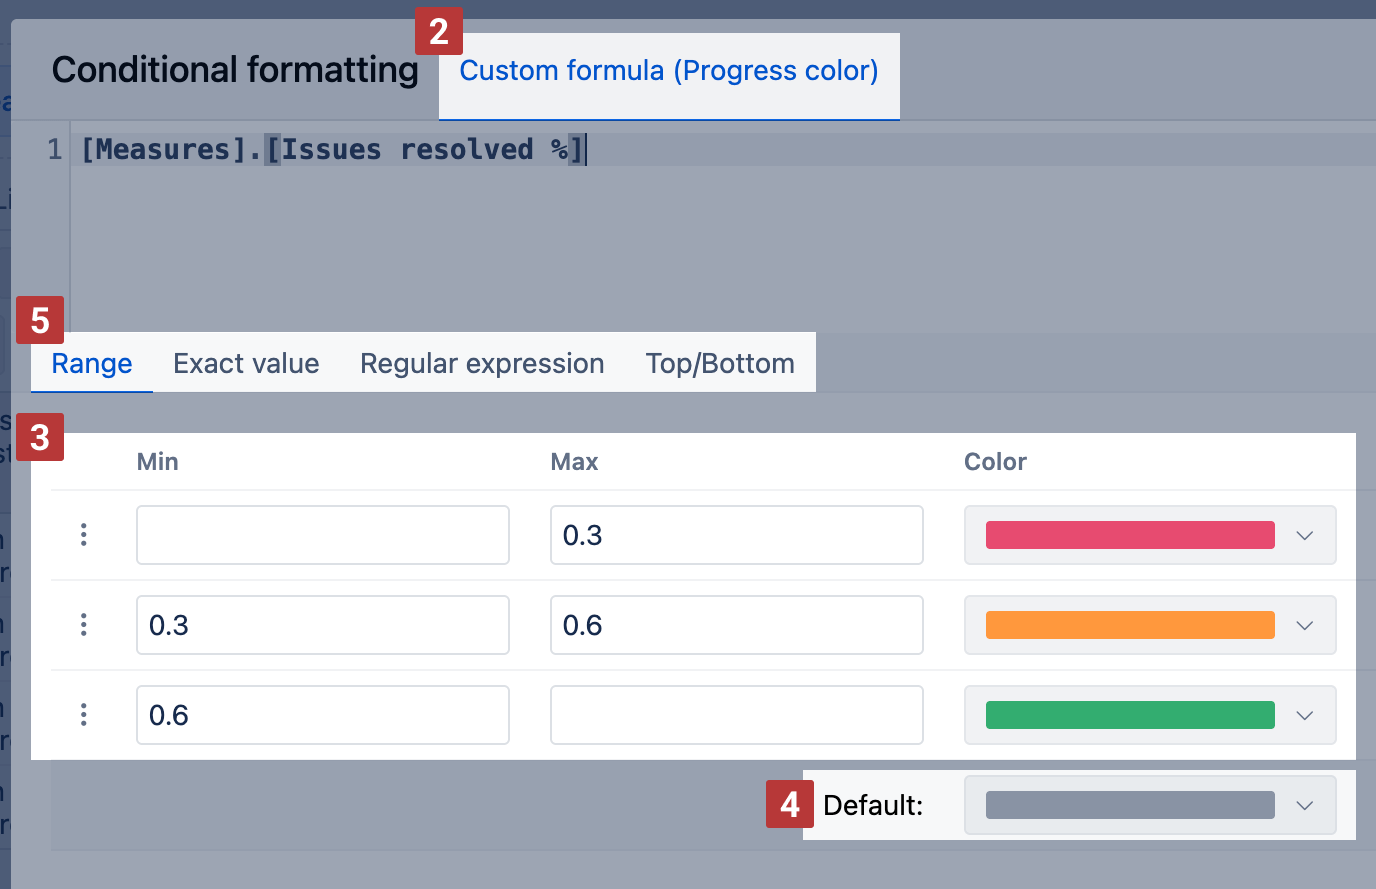Switch to the Exact value tab
The image size is (1376, 889).
point(246,363)
